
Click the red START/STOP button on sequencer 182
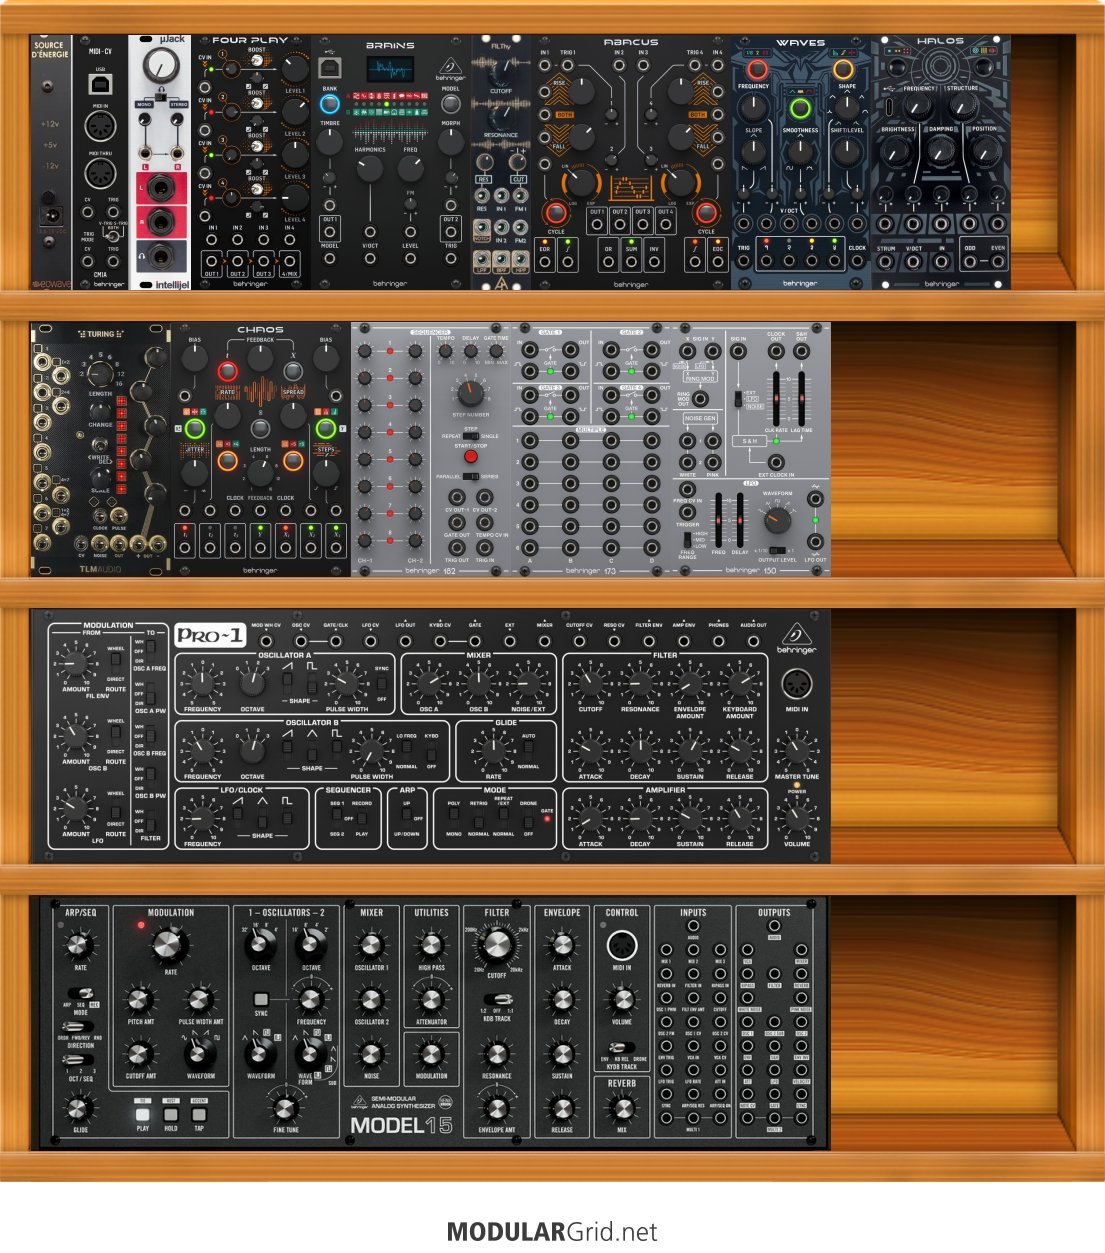(470, 456)
